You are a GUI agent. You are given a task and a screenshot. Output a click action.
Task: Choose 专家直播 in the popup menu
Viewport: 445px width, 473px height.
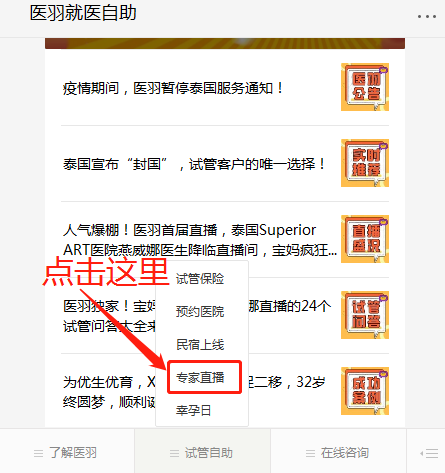click(x=200, y=377)
